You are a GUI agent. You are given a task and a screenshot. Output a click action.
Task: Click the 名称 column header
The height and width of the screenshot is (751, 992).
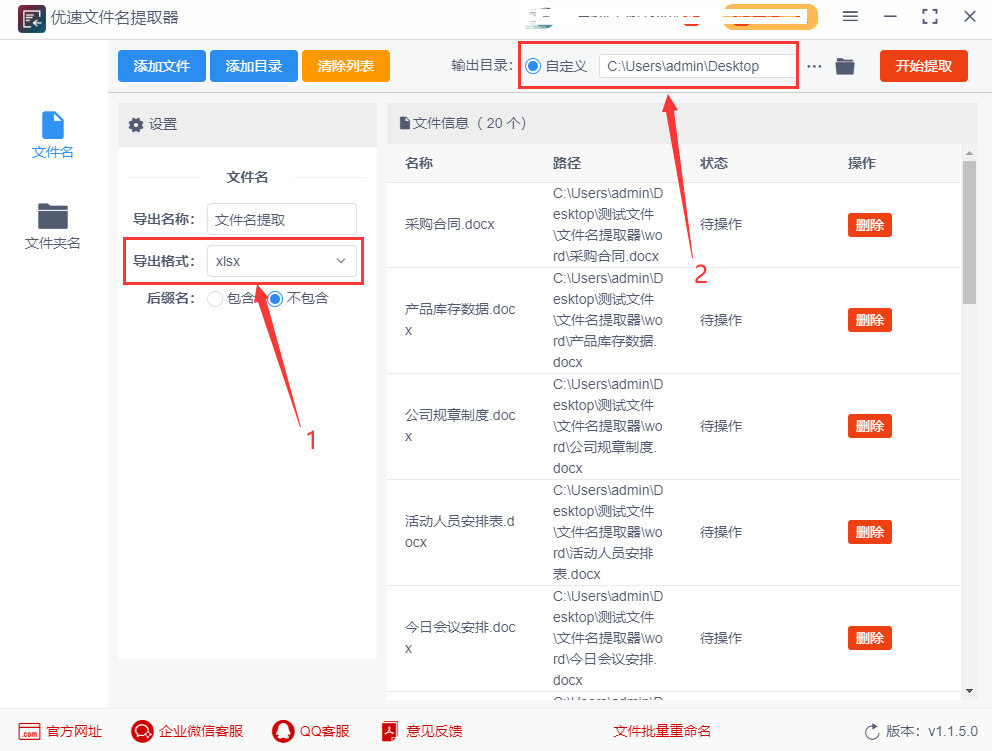[419, 163]
